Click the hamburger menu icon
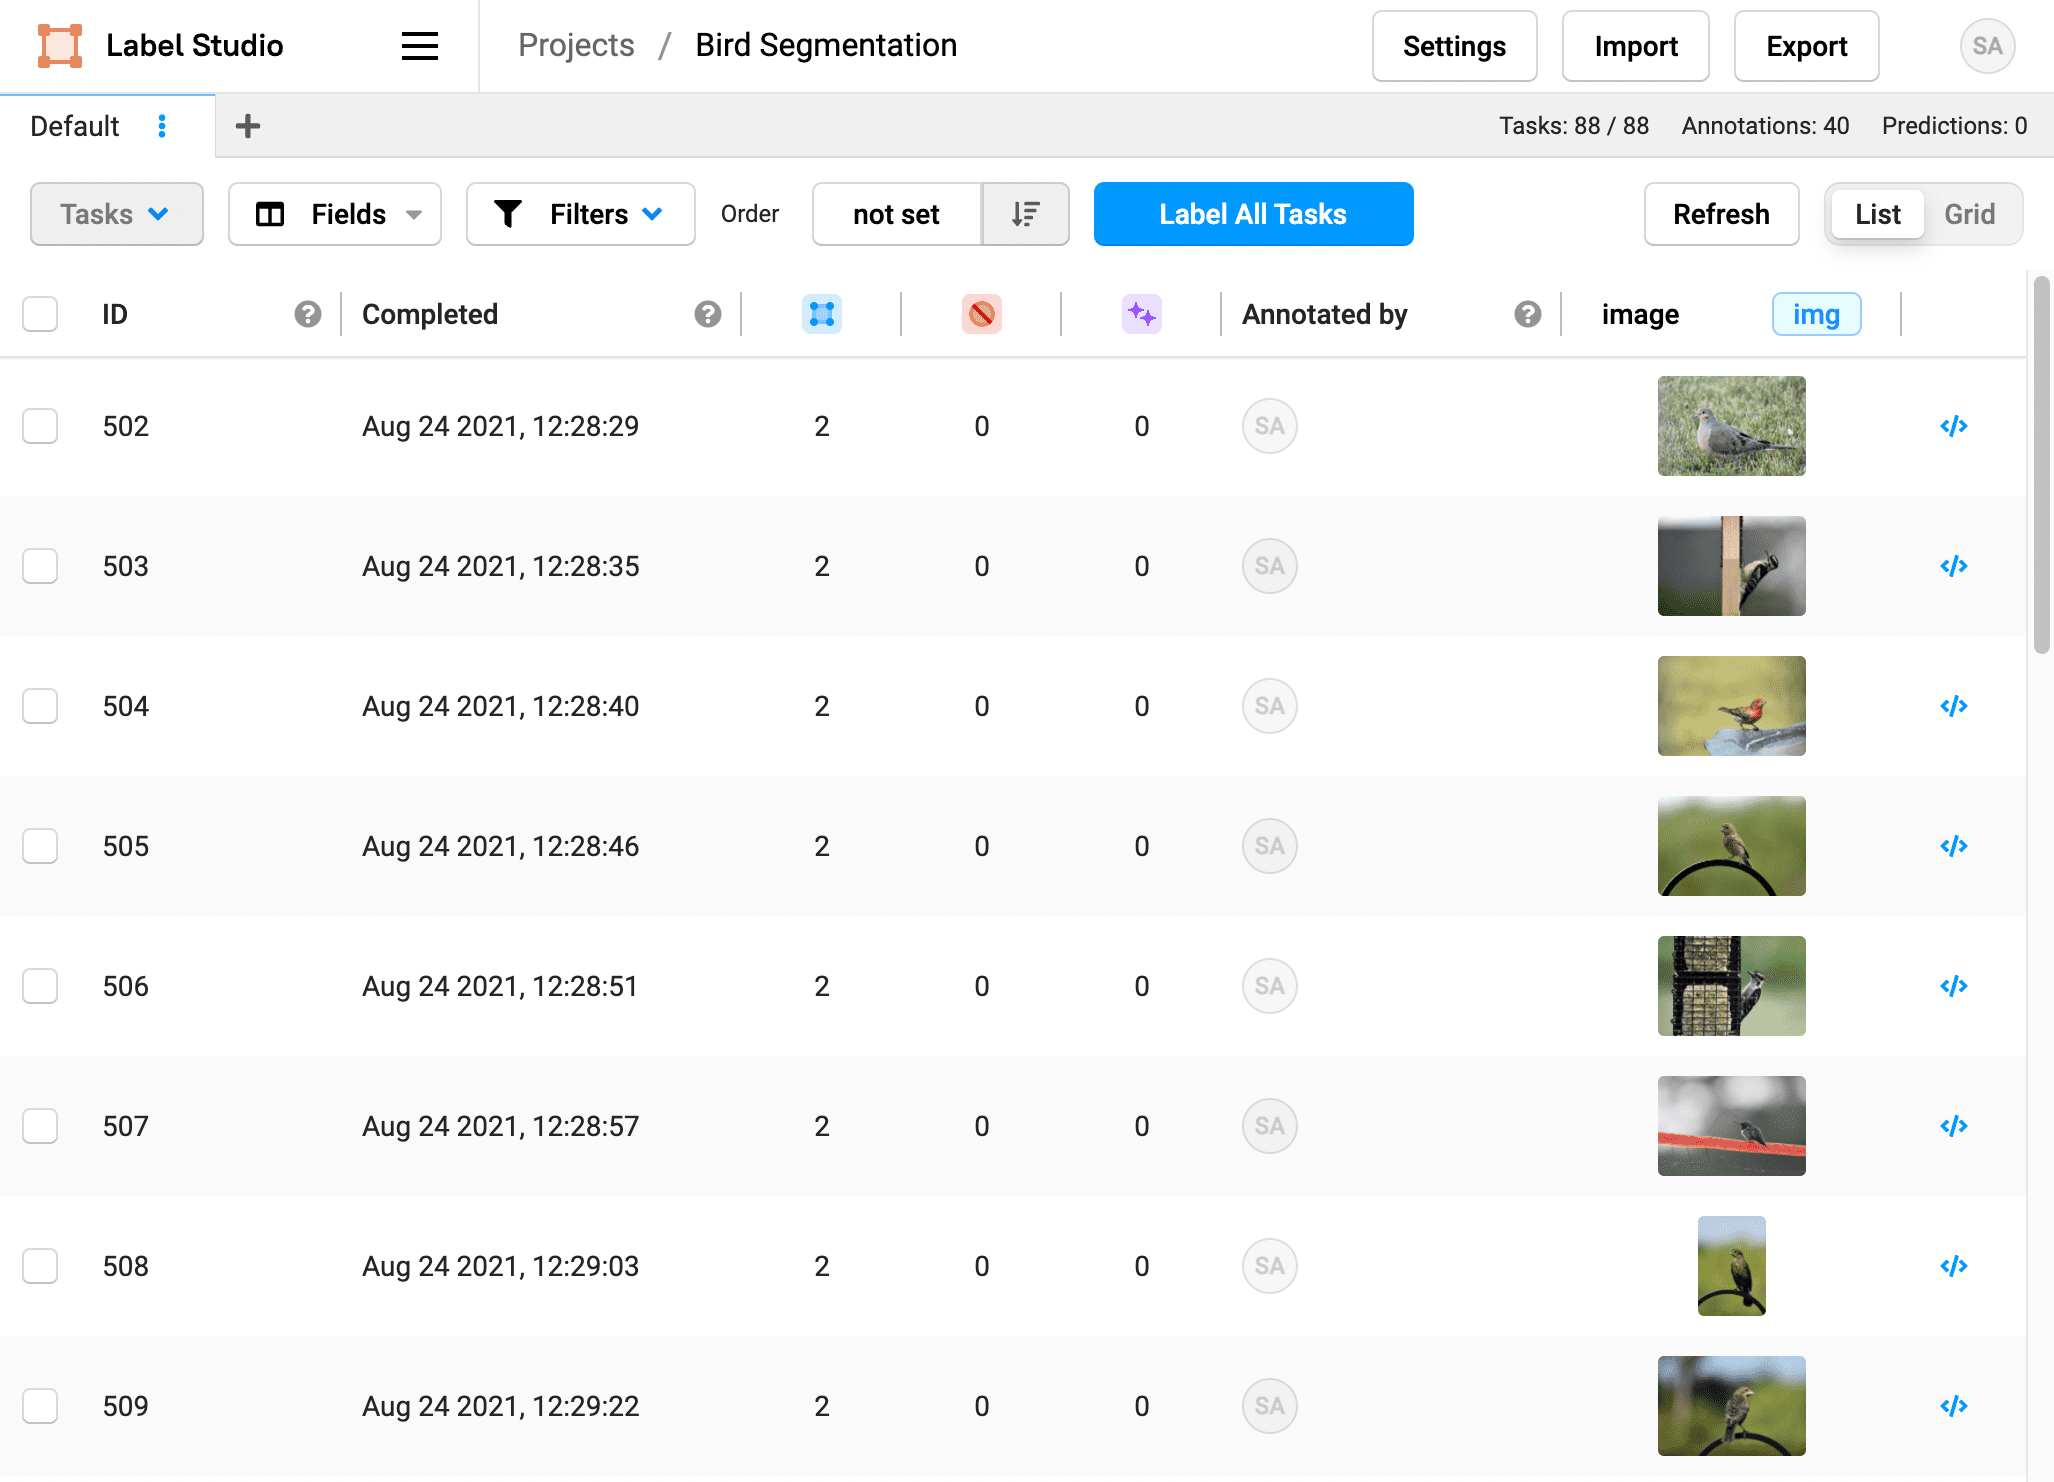 pyautogui.click(x=421, y=45)
